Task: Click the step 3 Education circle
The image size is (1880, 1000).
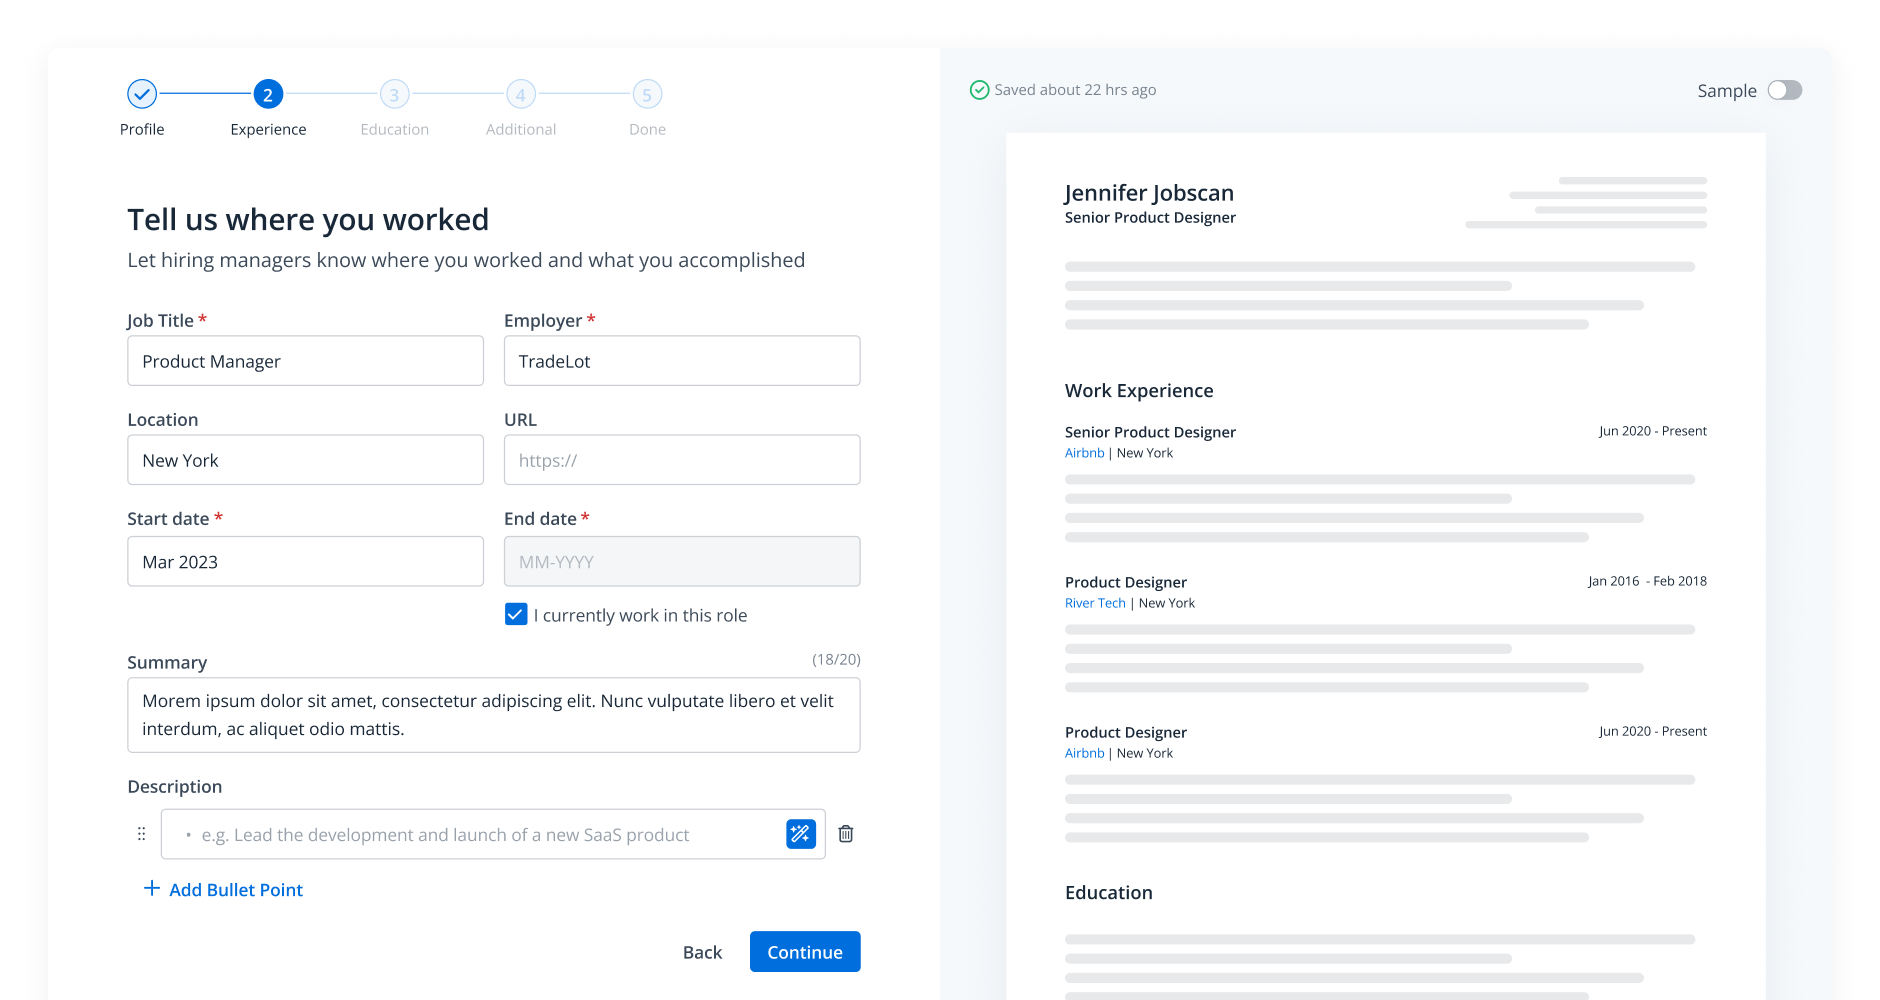Action: [394, 94]
